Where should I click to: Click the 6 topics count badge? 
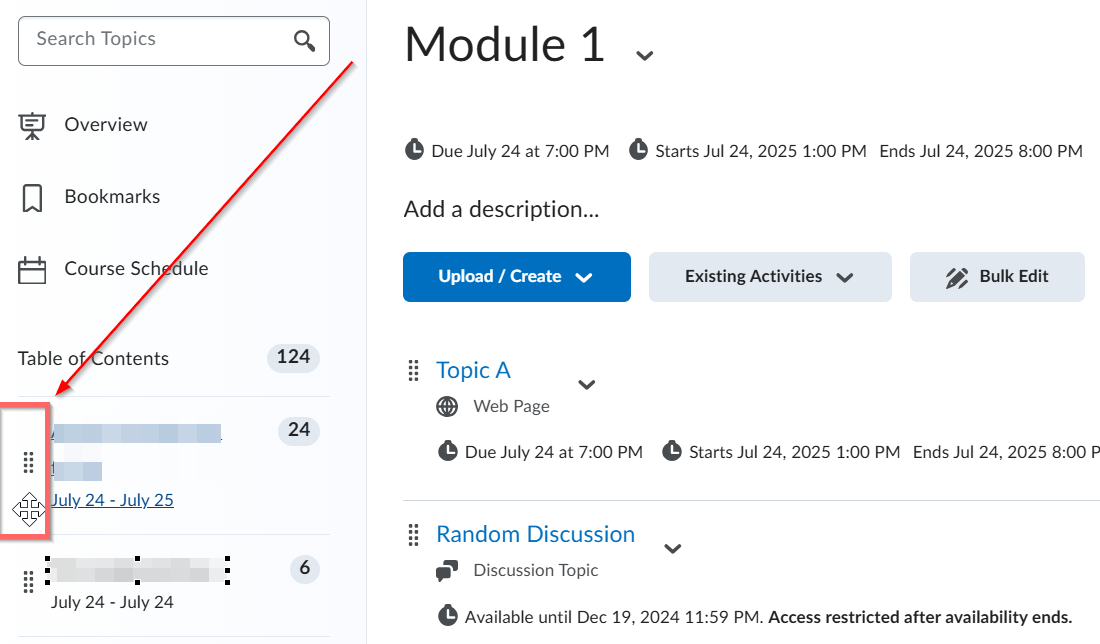(x=304, y=568)
